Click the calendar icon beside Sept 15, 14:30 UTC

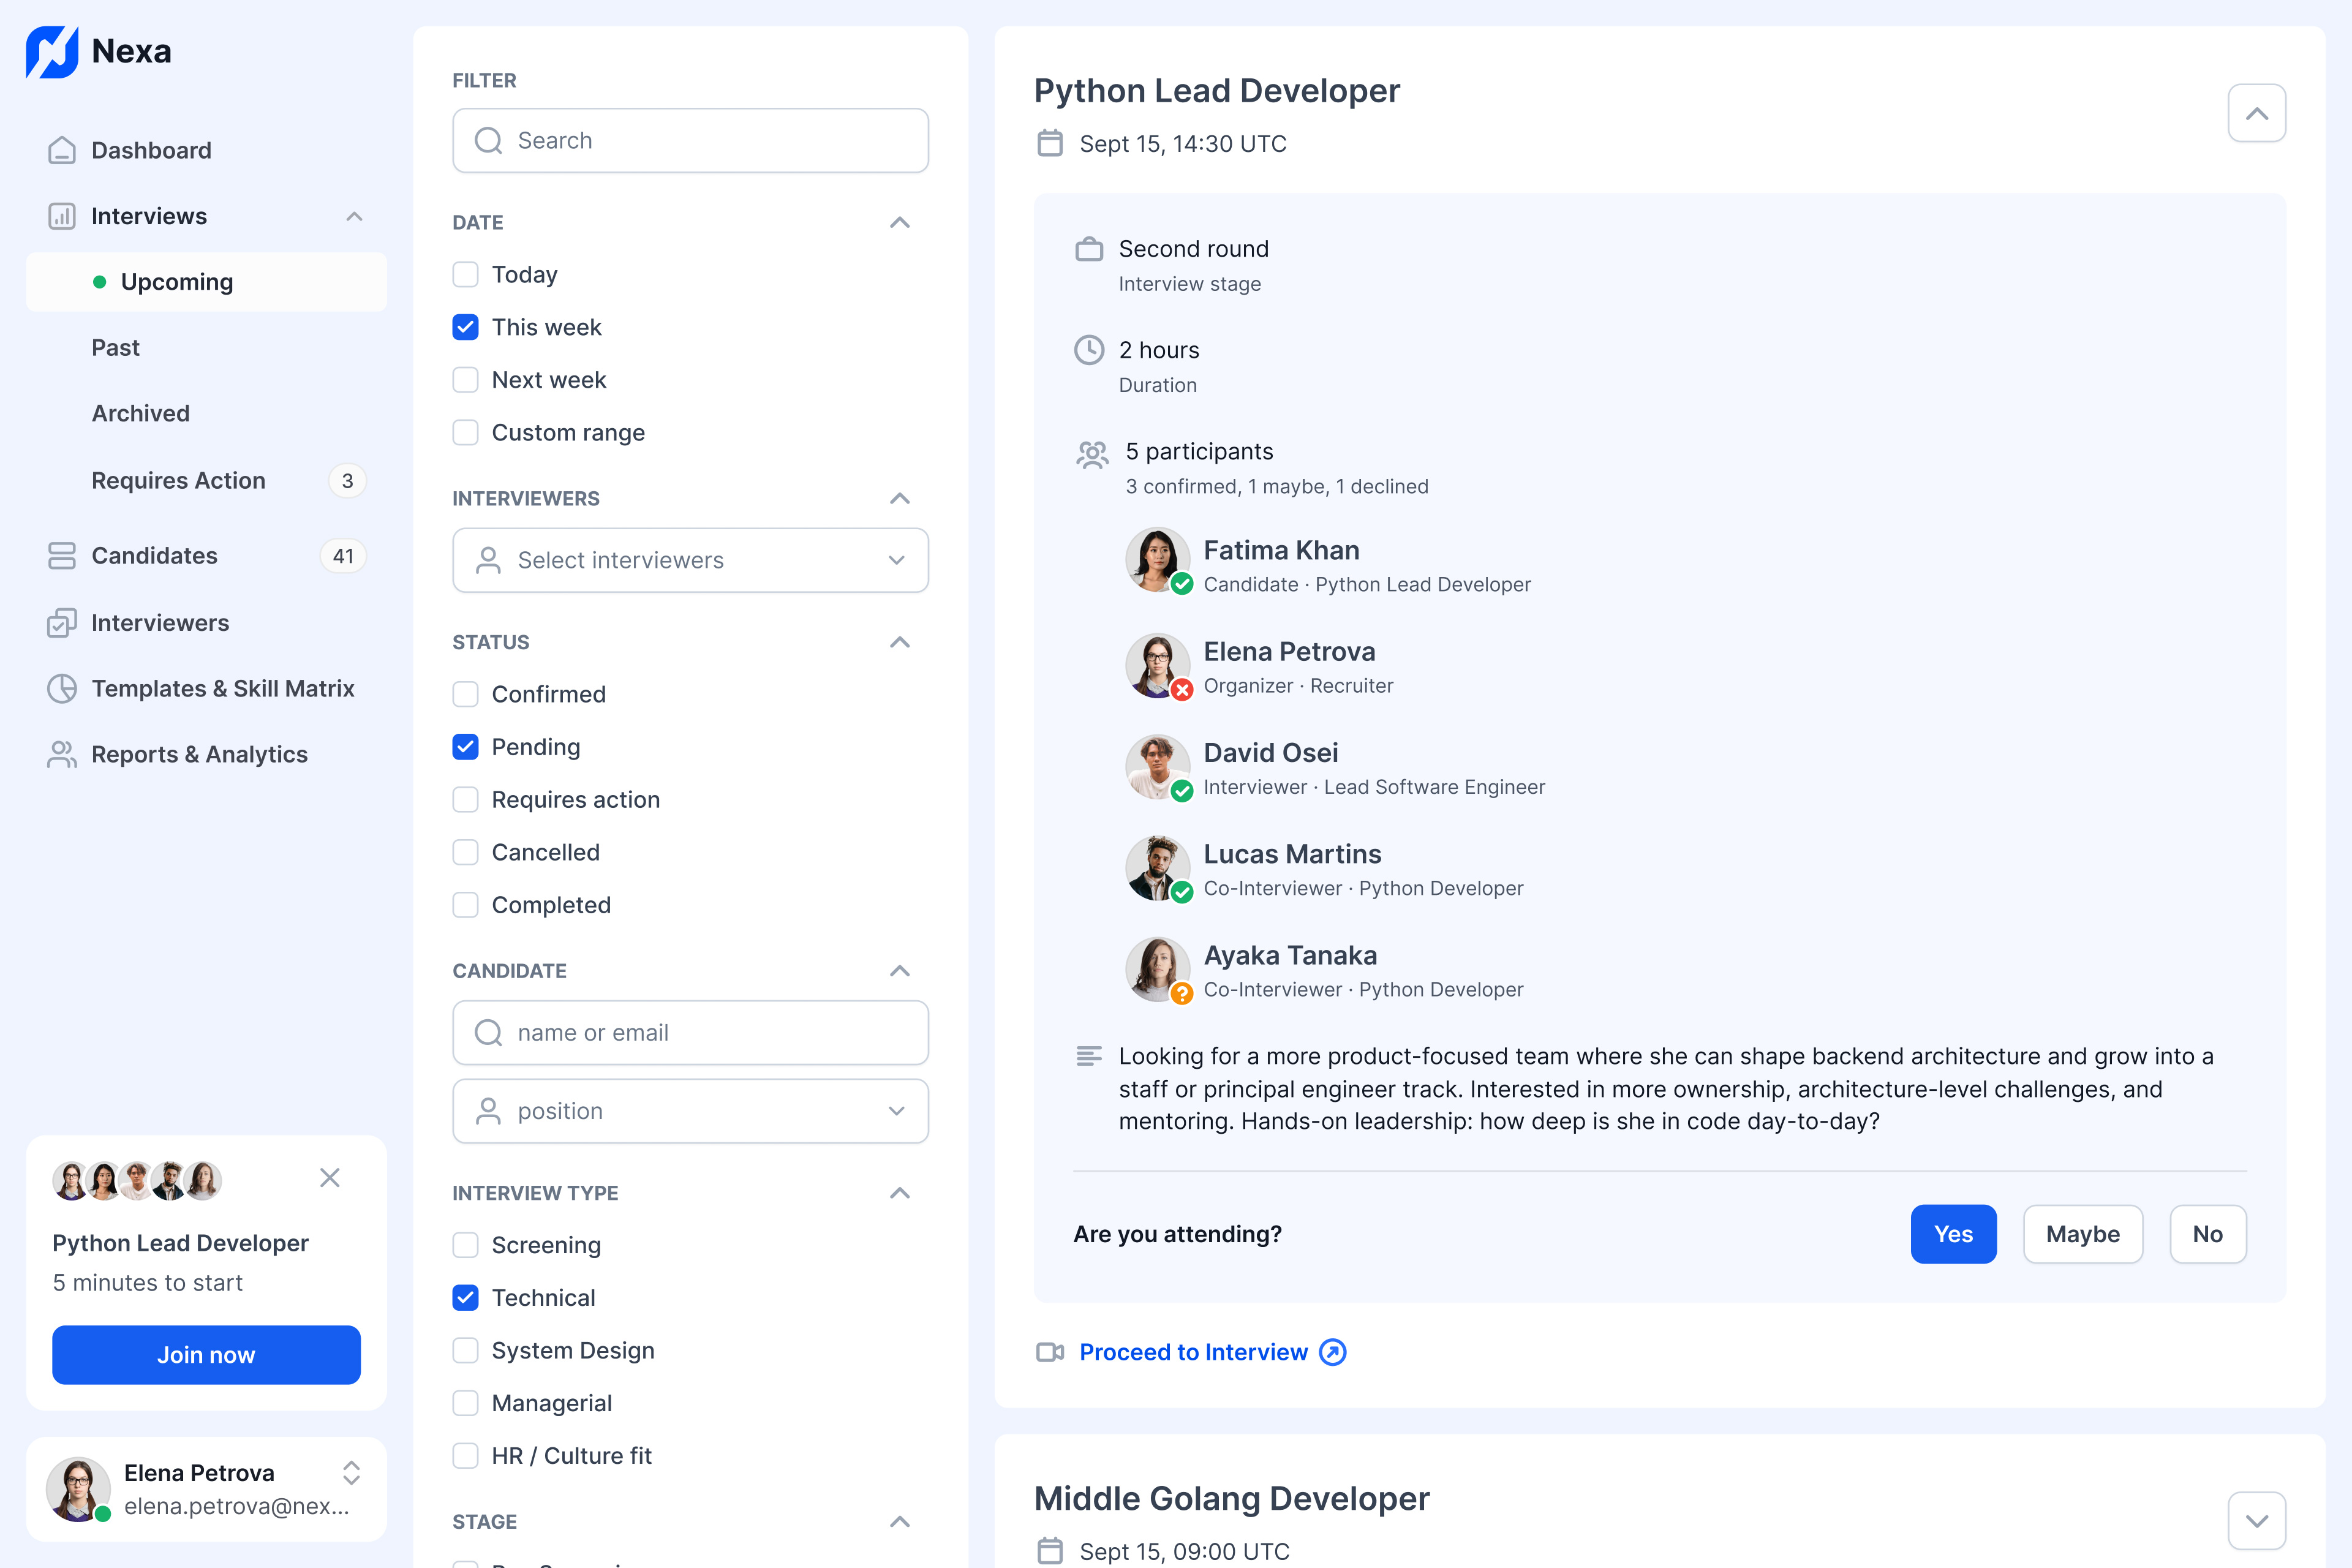pyautogui.click(x=1050, y=143)
